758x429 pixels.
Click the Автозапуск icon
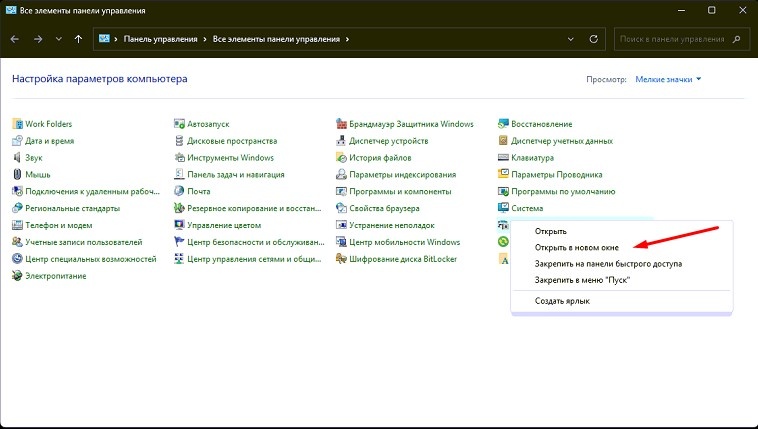(179, 124)
